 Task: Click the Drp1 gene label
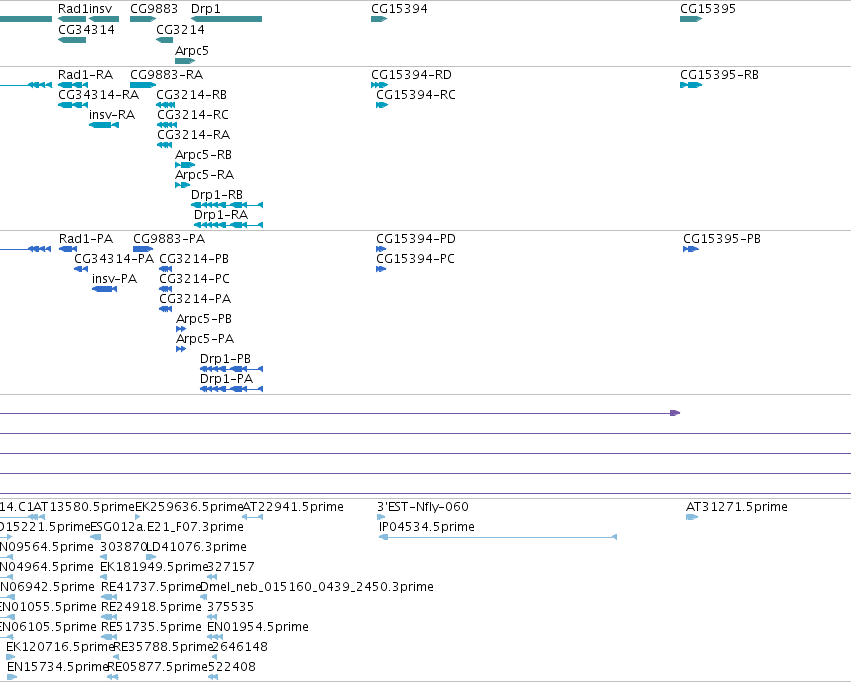[x=206, y=9]
